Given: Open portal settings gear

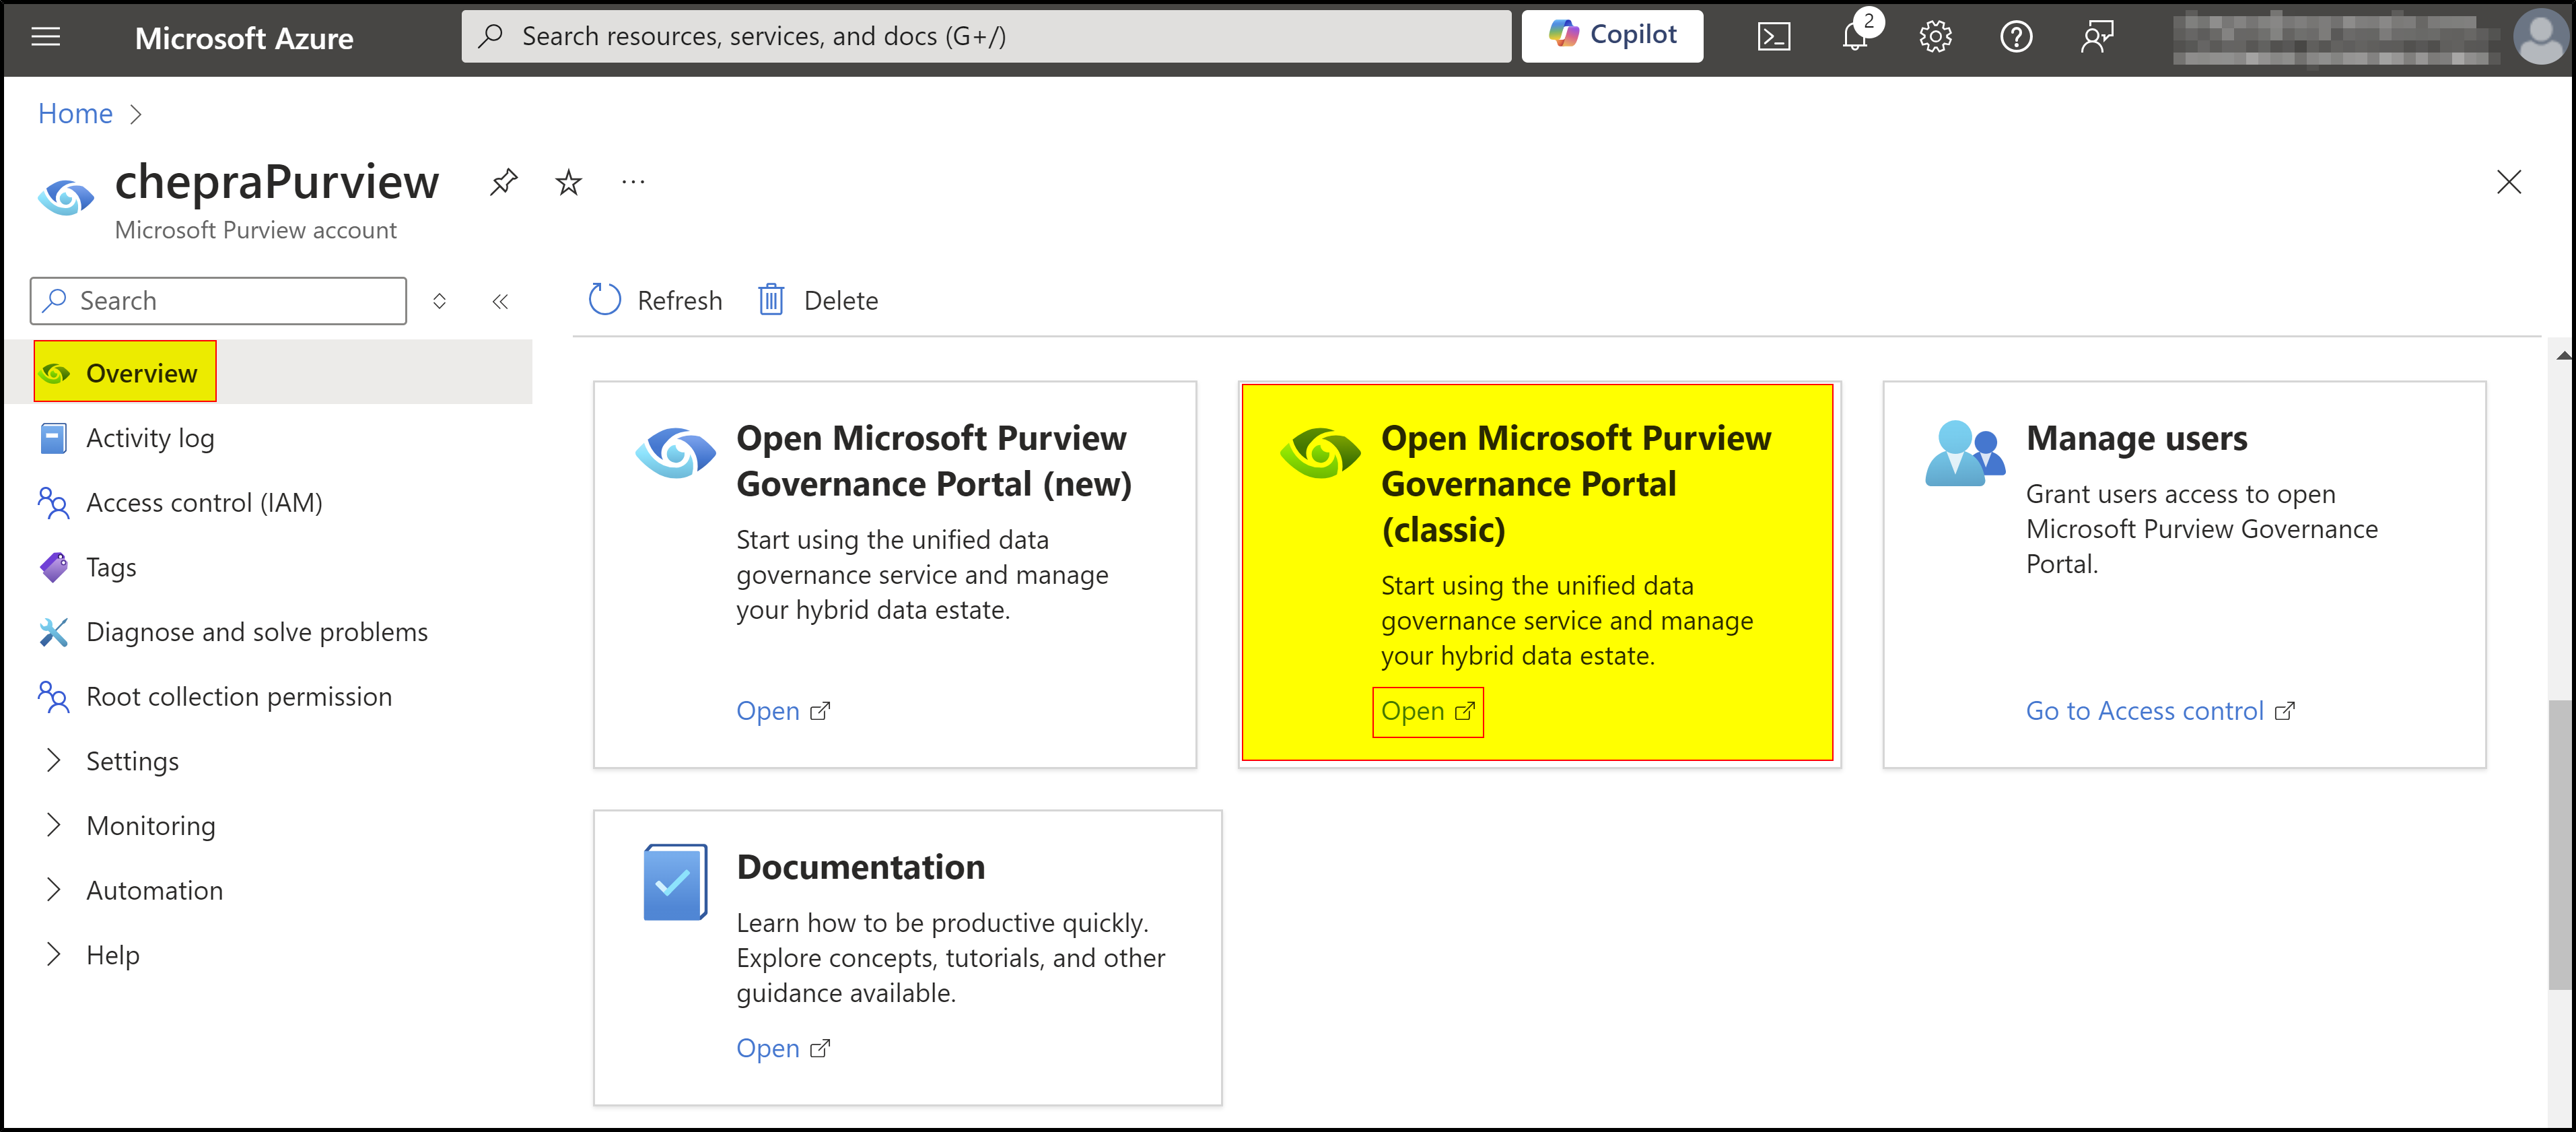Looking at the screenshot, I should click(x=1935, y=37).
